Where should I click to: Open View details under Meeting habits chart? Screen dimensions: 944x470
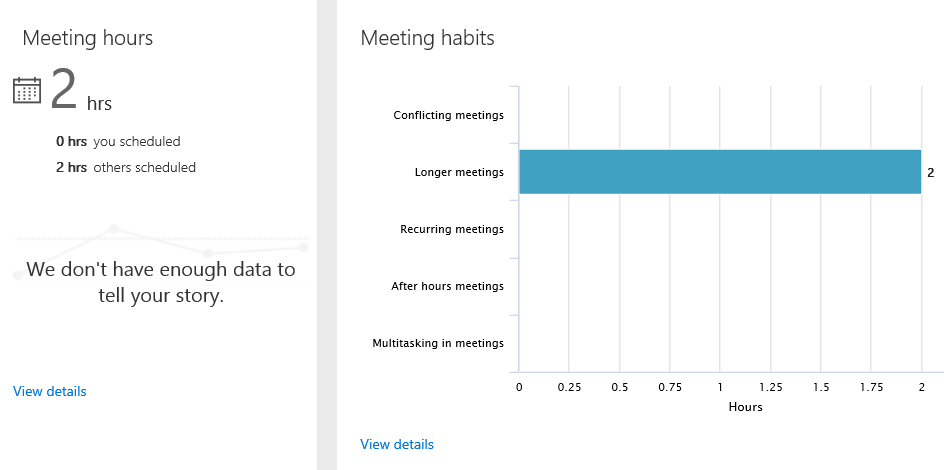point(397,444)
